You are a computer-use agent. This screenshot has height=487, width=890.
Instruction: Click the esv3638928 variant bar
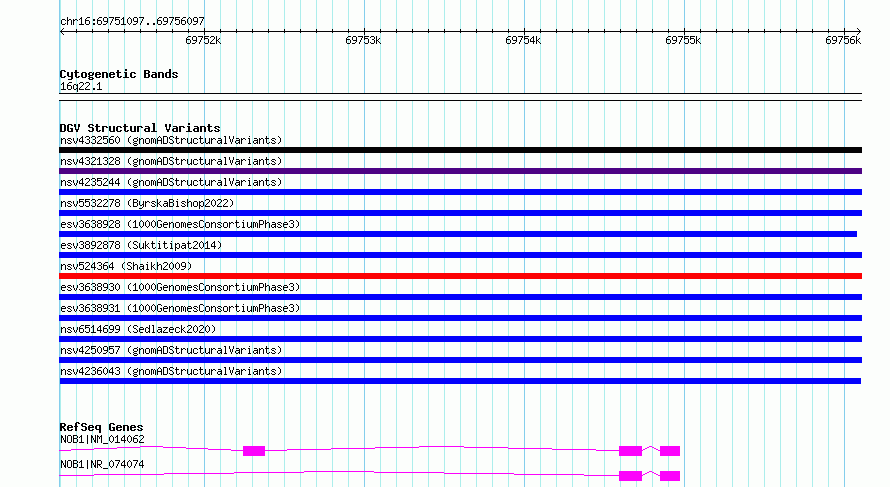[458, 234]
